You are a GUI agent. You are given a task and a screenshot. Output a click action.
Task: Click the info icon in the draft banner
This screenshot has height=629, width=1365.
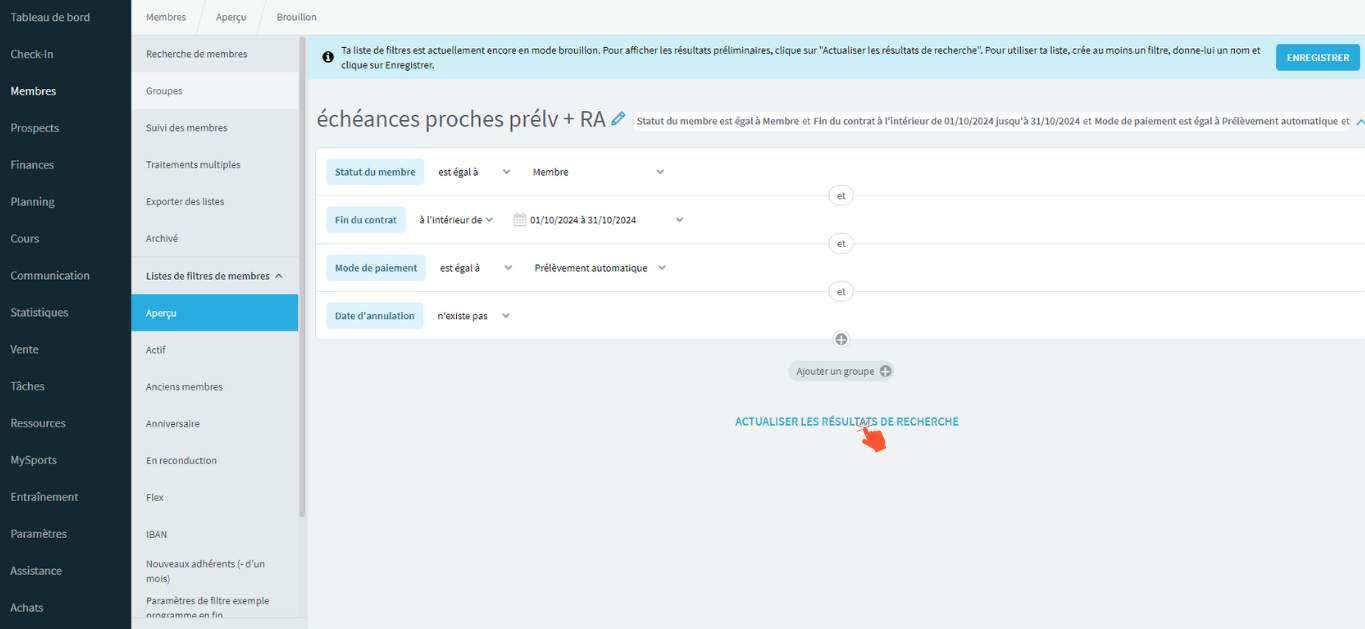(x=328, y=57)
